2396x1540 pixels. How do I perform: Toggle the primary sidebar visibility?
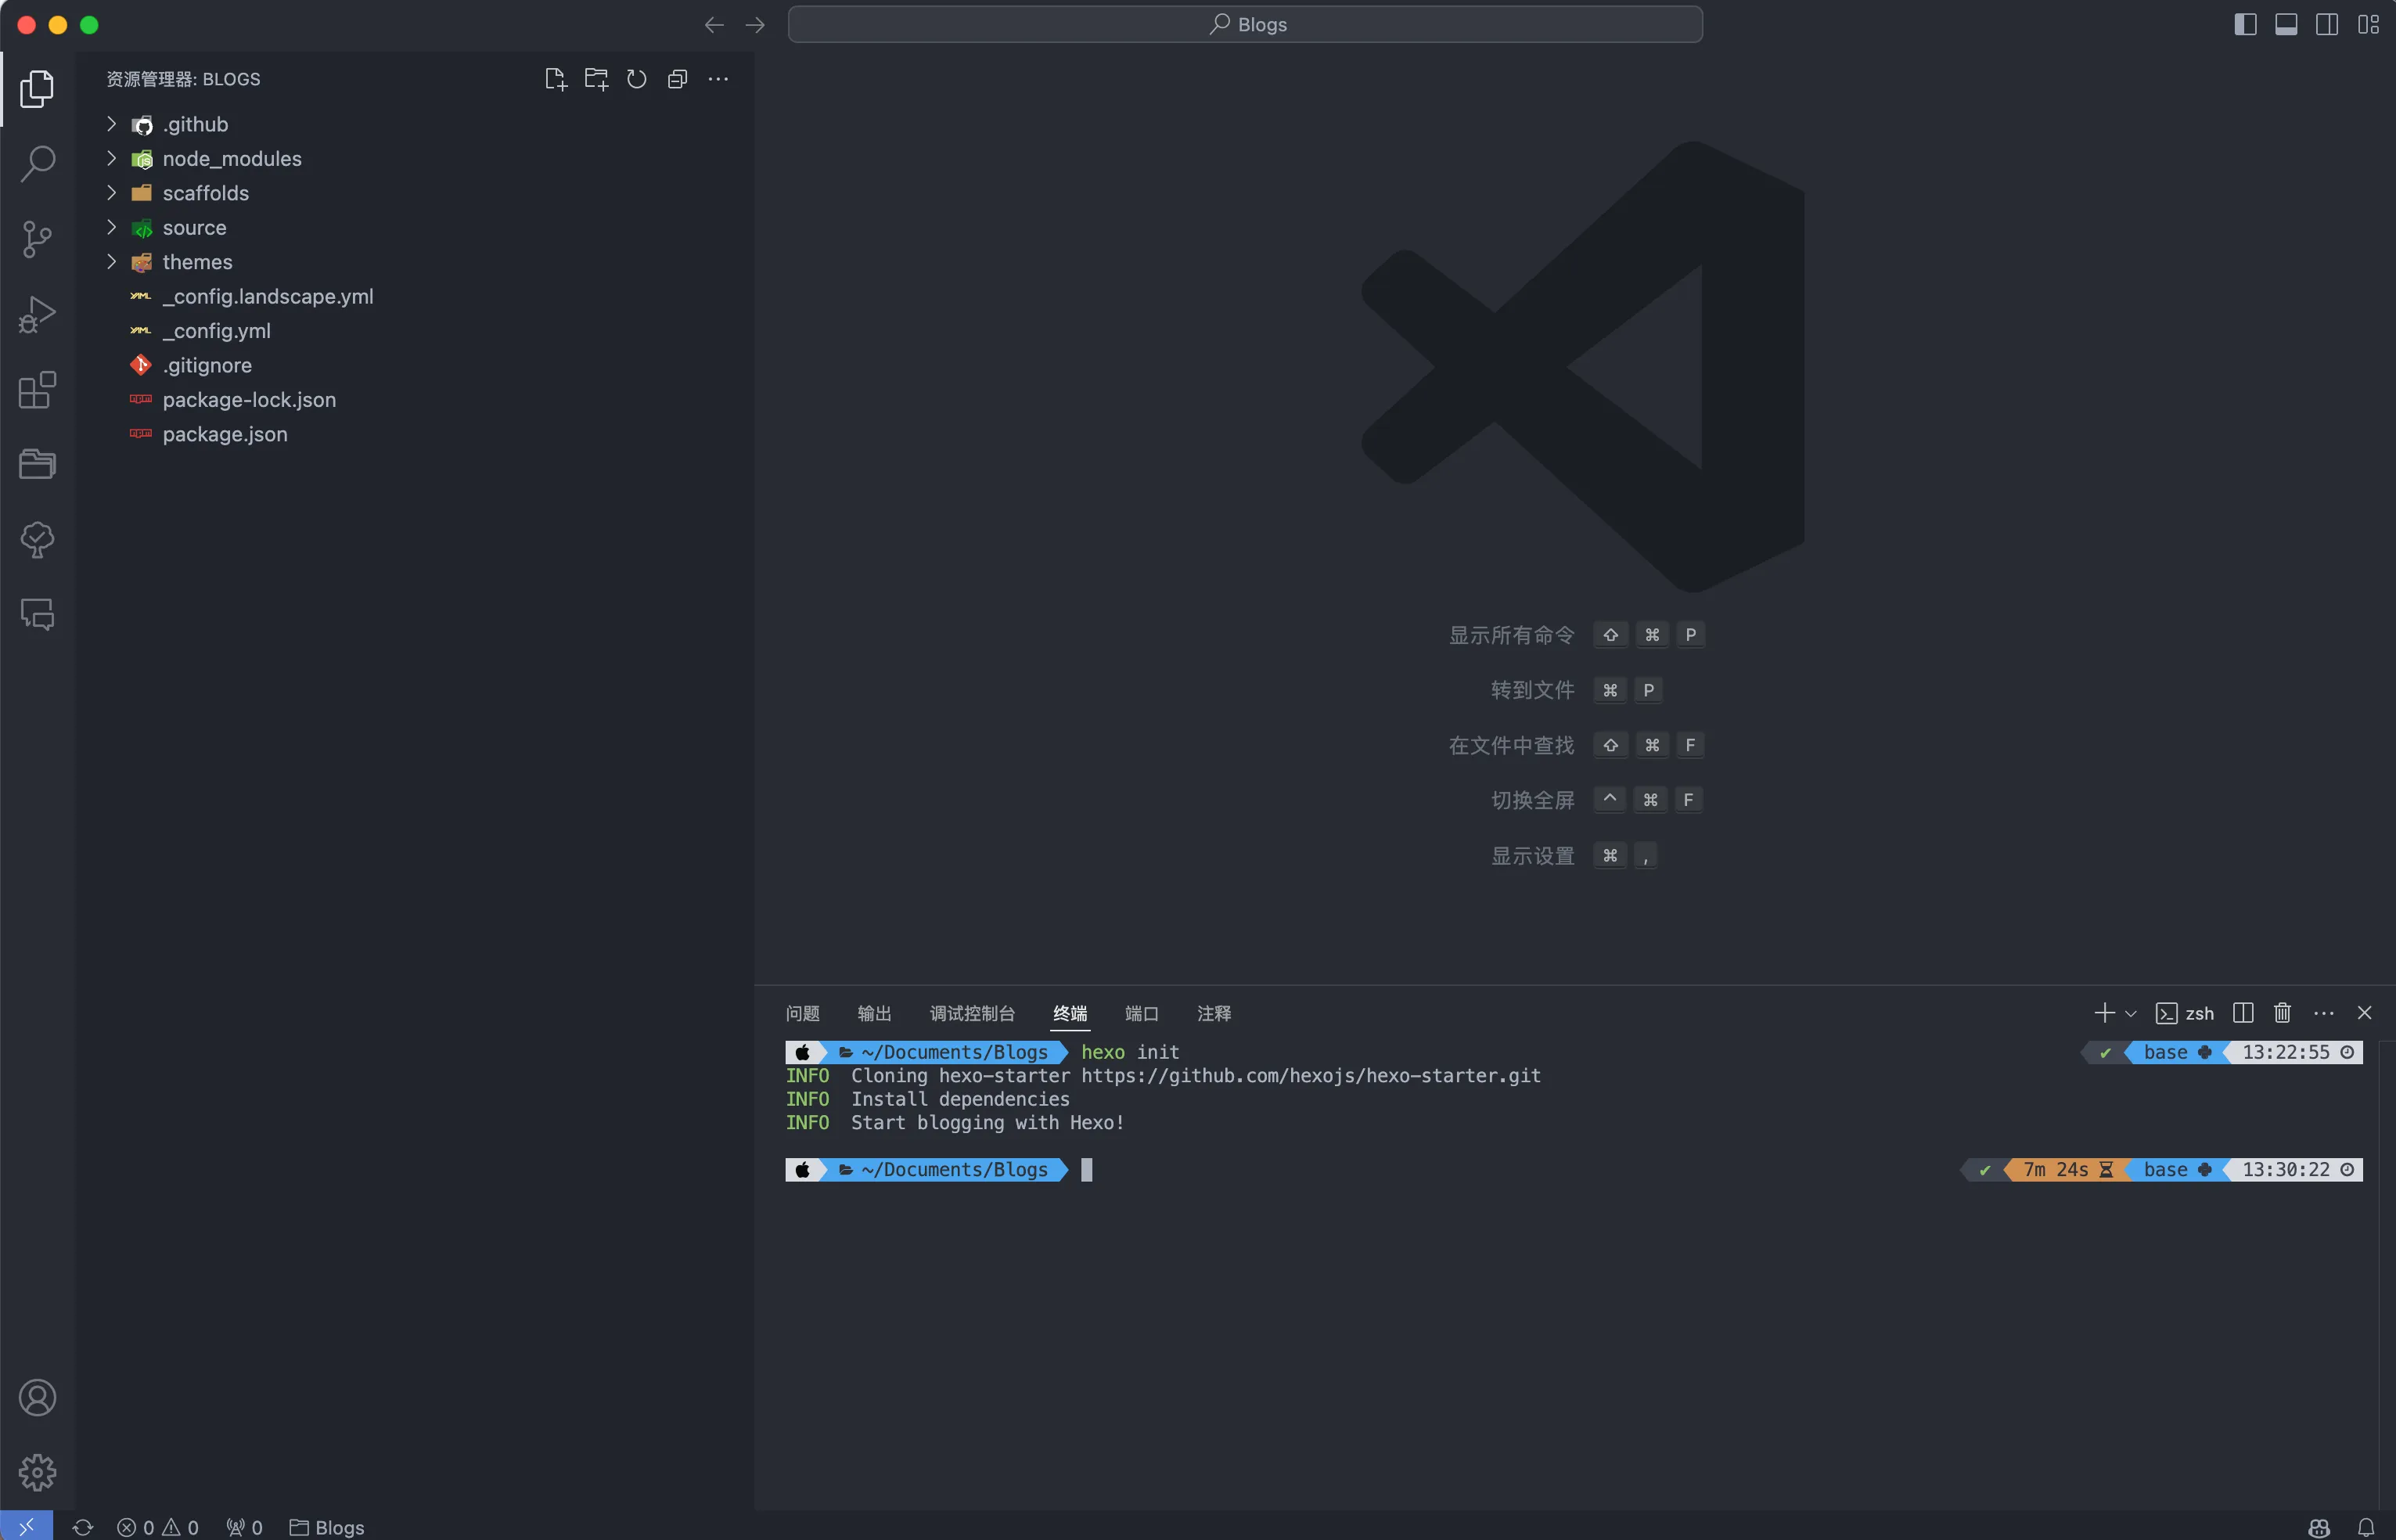click(2245, 24)
